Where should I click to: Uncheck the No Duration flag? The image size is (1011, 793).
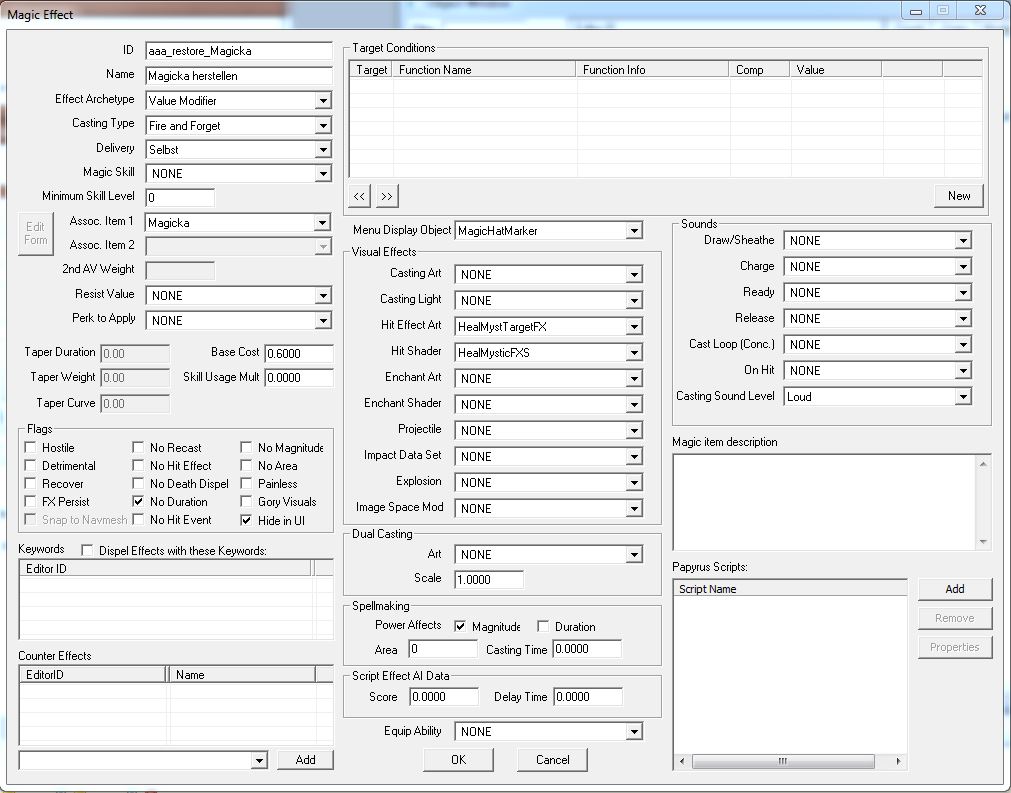click(x=139, y=502)
